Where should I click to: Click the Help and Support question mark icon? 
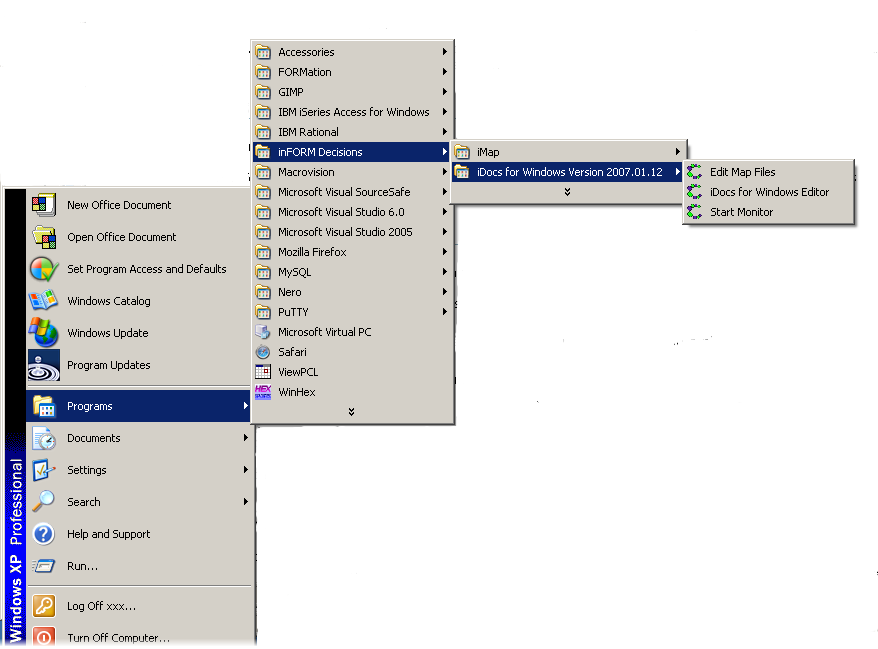click(x=44, y=534)
